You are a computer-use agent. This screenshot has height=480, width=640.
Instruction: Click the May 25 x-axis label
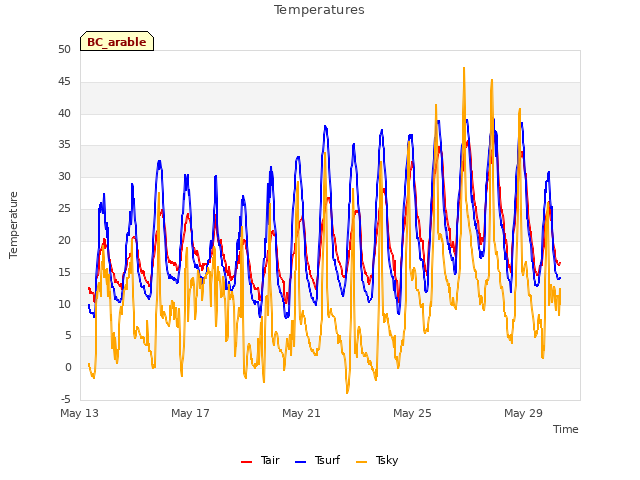[412, 413]
